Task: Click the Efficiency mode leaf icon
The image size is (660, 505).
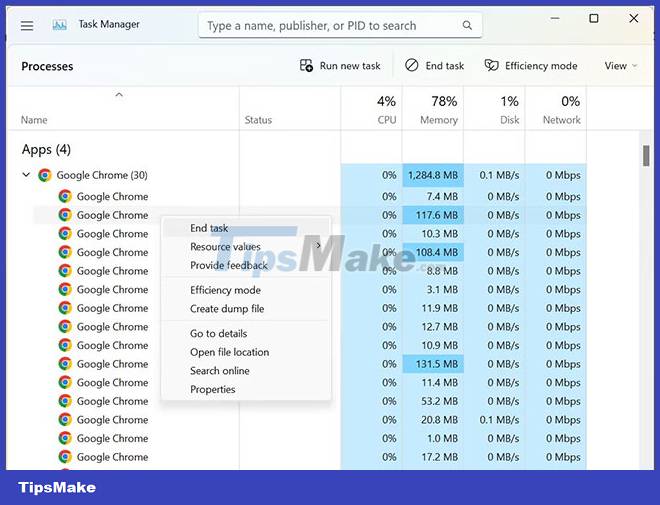Action: coord(491,65)
